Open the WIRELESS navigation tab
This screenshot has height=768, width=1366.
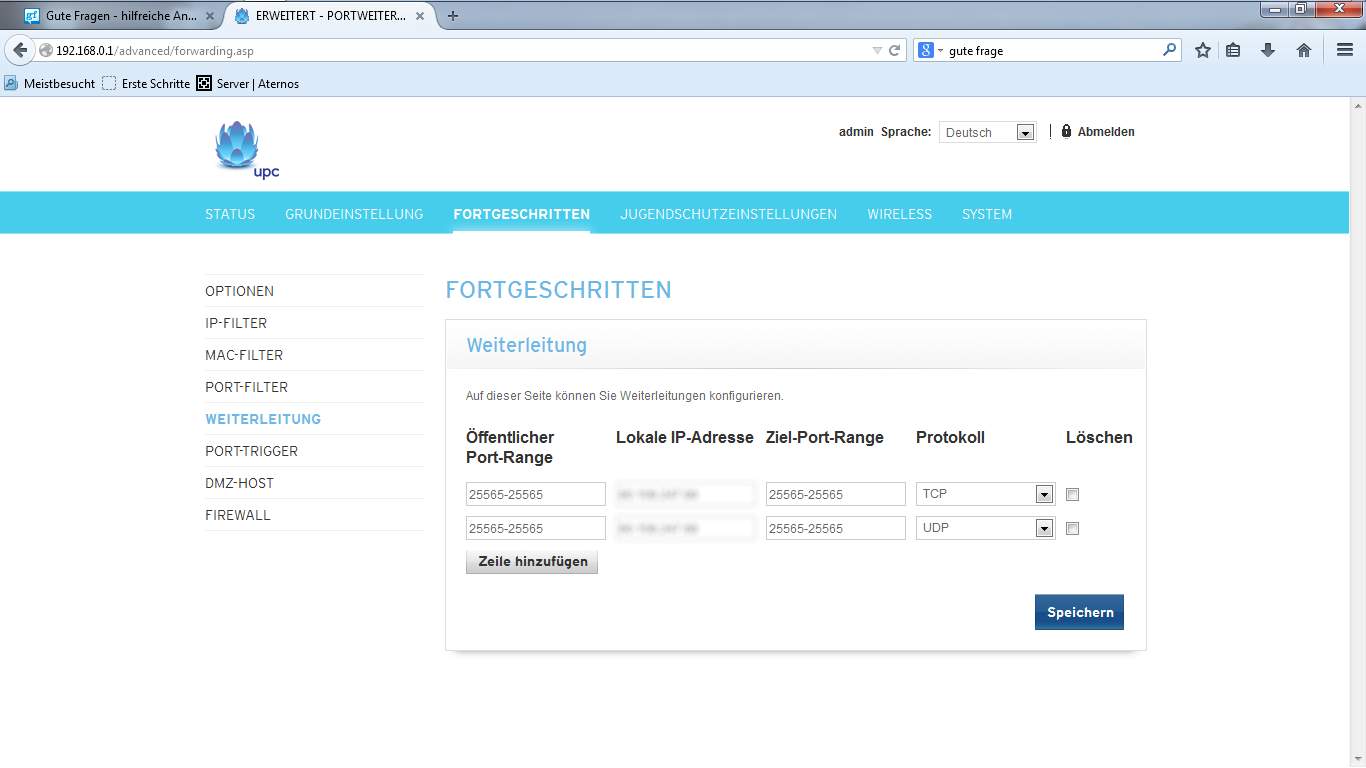(x=899, y=214)
